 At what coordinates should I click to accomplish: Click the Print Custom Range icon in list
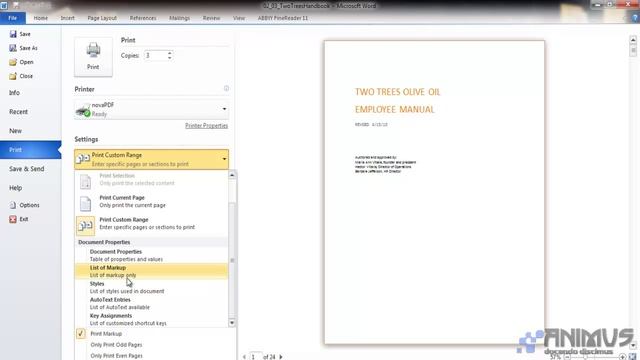click(x=85, y=225)
